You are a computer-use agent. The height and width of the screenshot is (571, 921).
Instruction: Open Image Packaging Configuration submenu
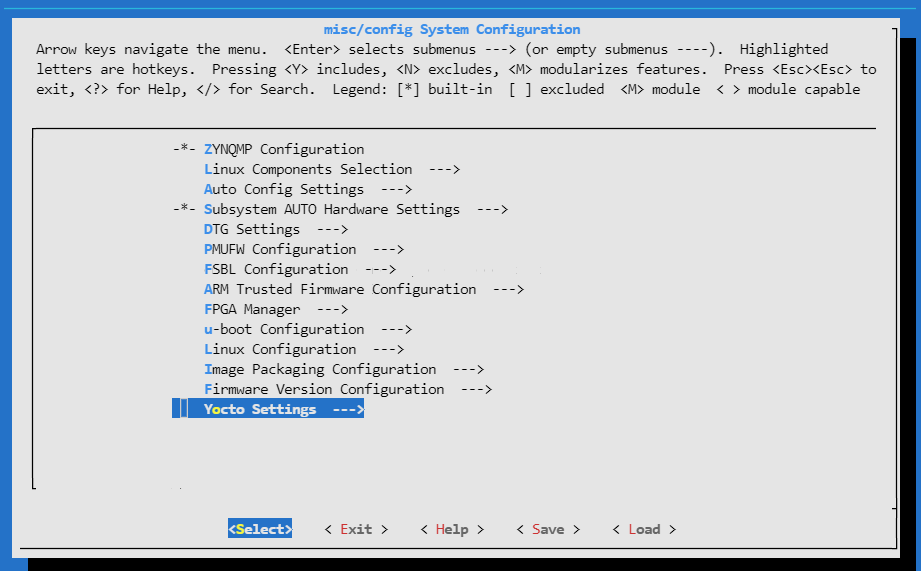pos(344,369)
